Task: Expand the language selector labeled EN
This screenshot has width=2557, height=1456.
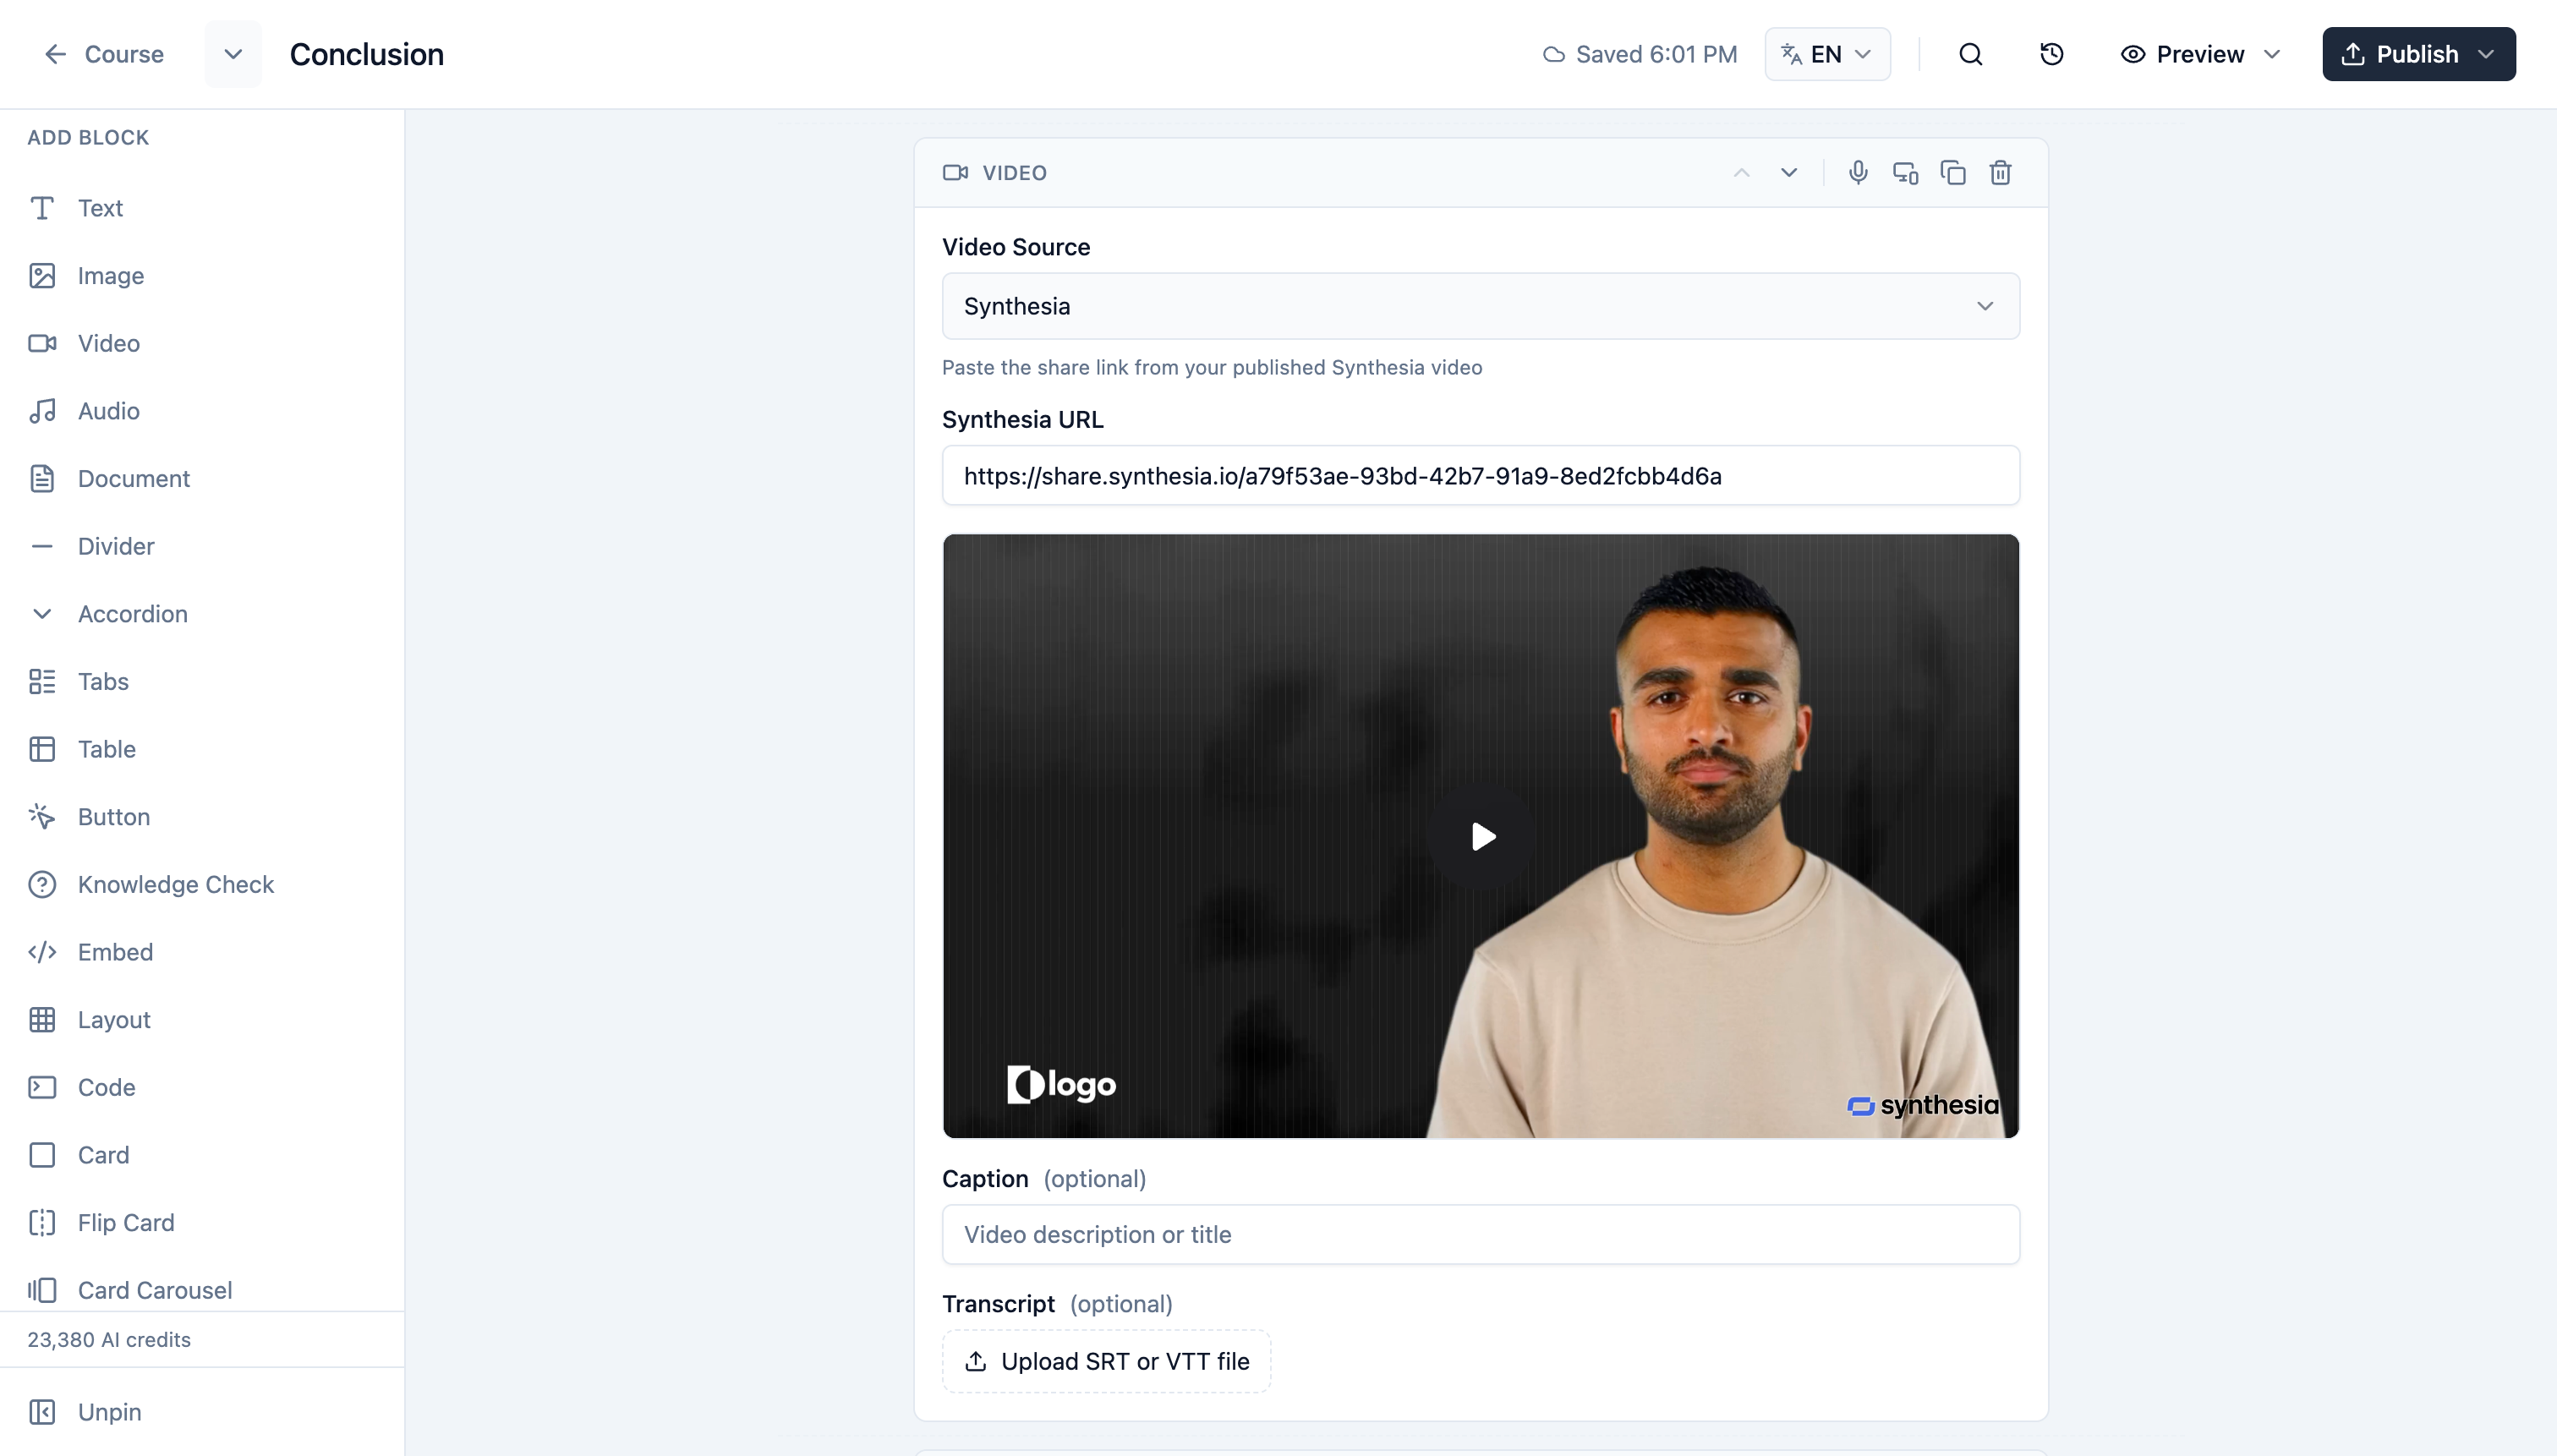Action: pos(1826,54)
